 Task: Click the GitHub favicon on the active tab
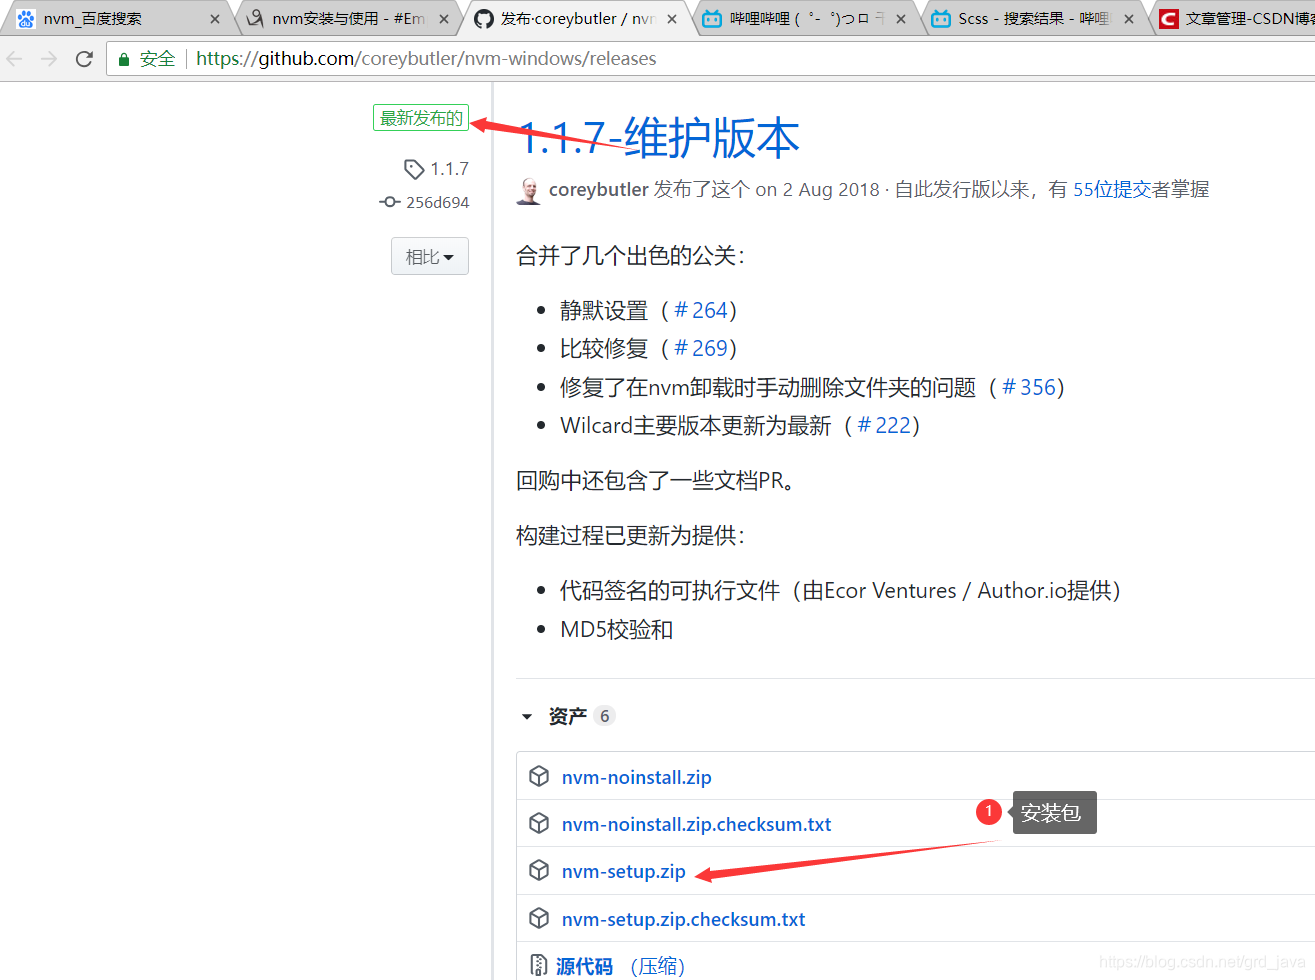(484, 19)
